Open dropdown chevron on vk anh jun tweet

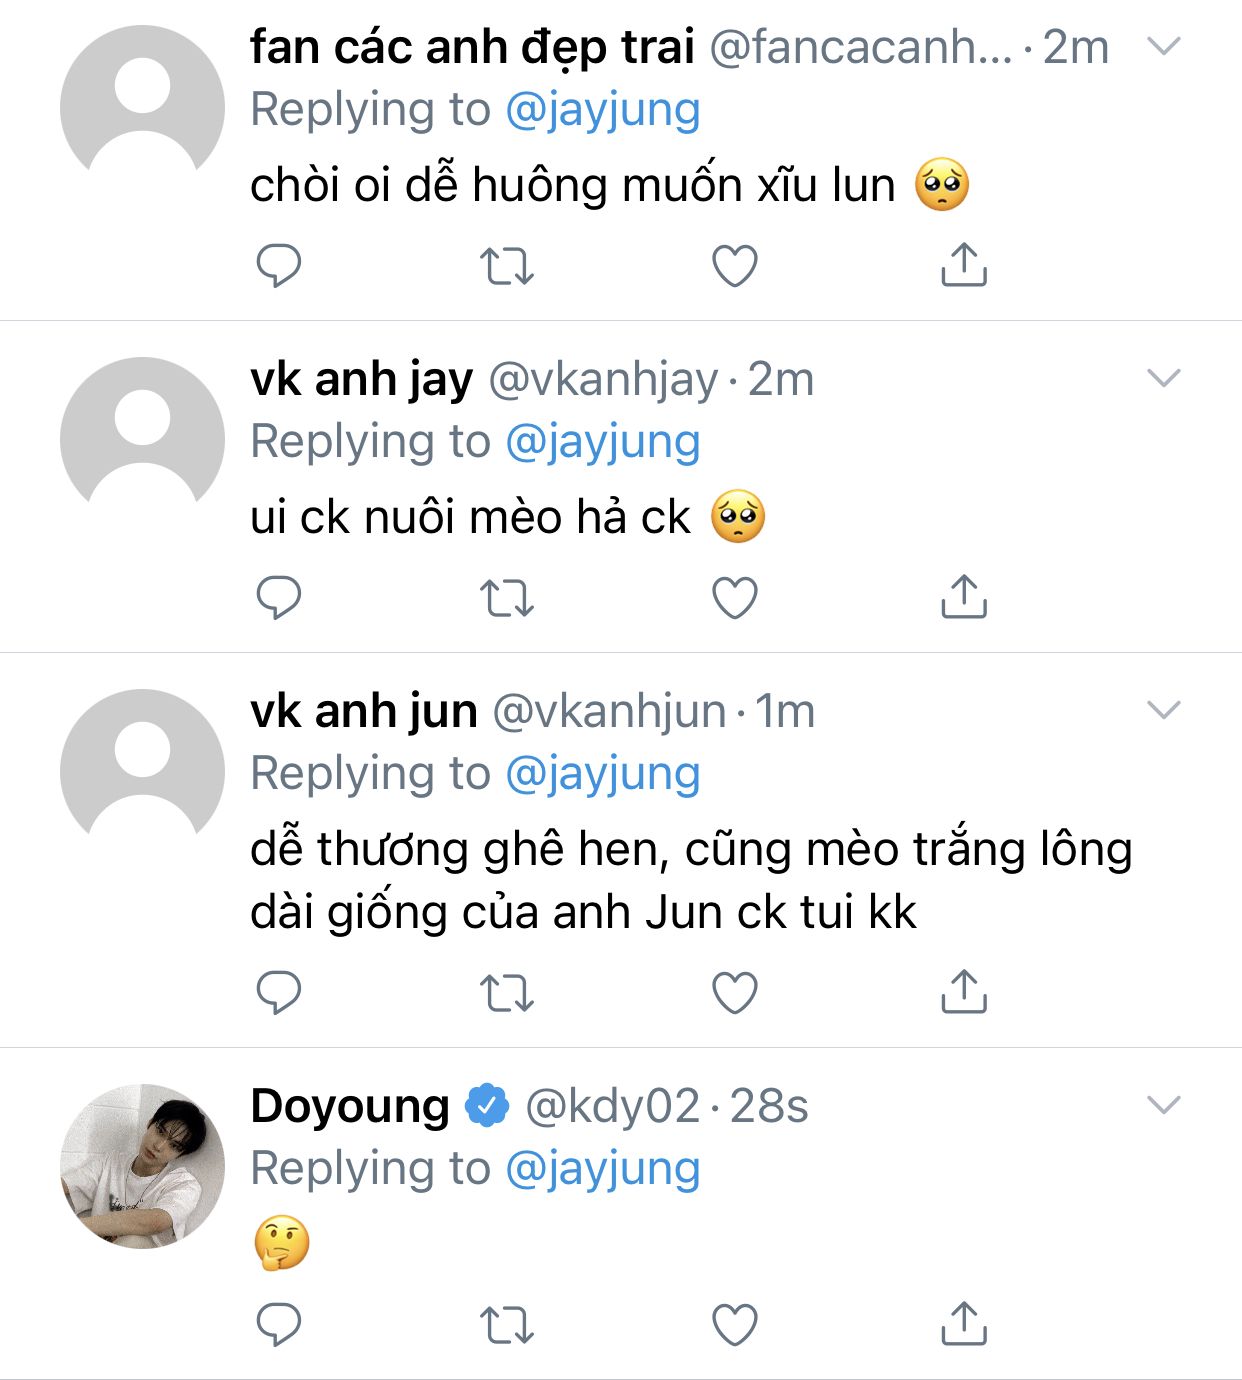[x=1164, y=710]
